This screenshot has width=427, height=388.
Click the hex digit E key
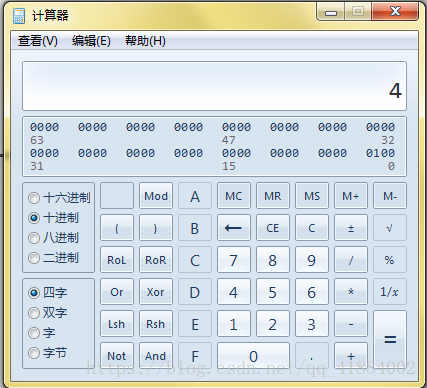pos(195,324)
